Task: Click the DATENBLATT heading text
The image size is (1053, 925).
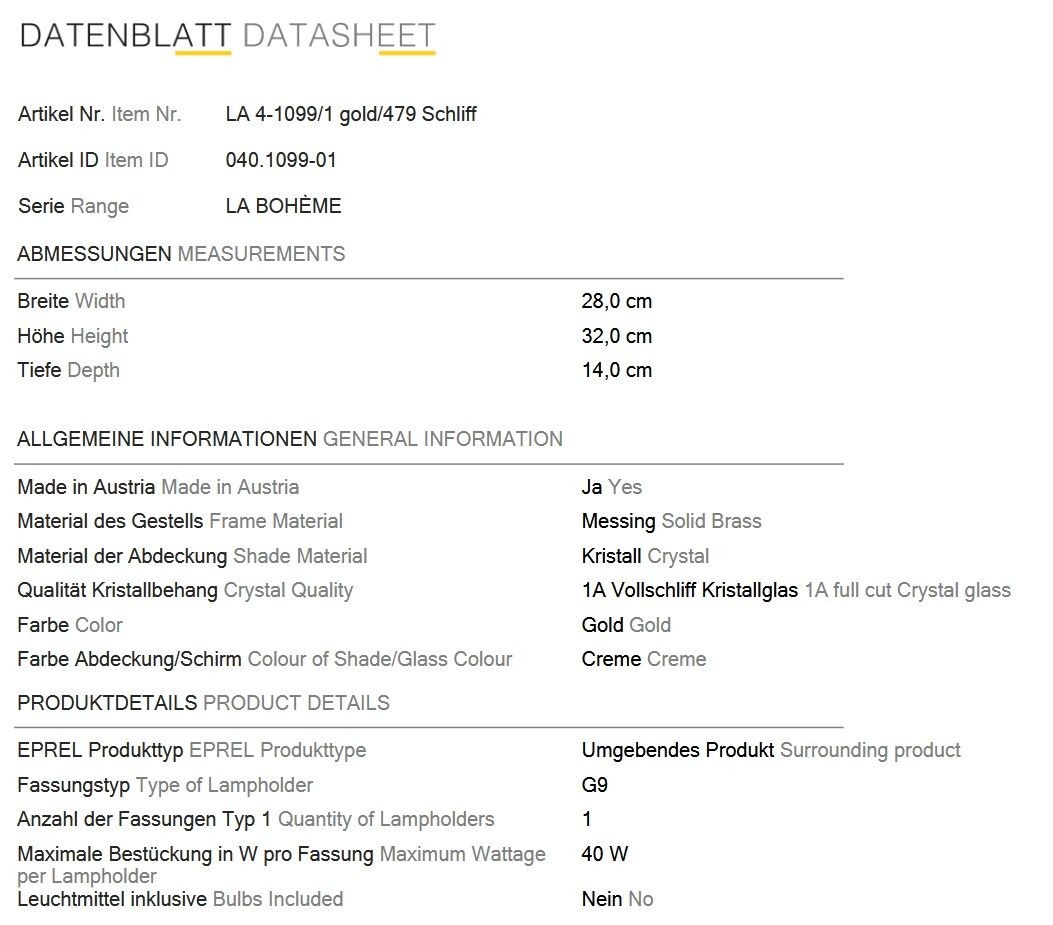Action: pyautogui.click(x=126, y=36)
